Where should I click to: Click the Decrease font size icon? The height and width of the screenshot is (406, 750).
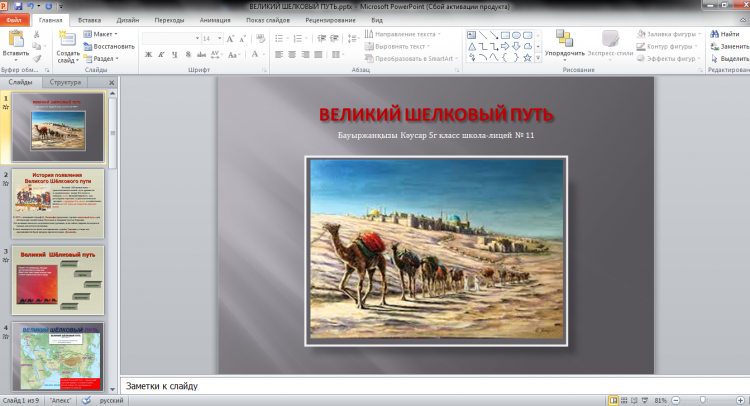point(243,39)
